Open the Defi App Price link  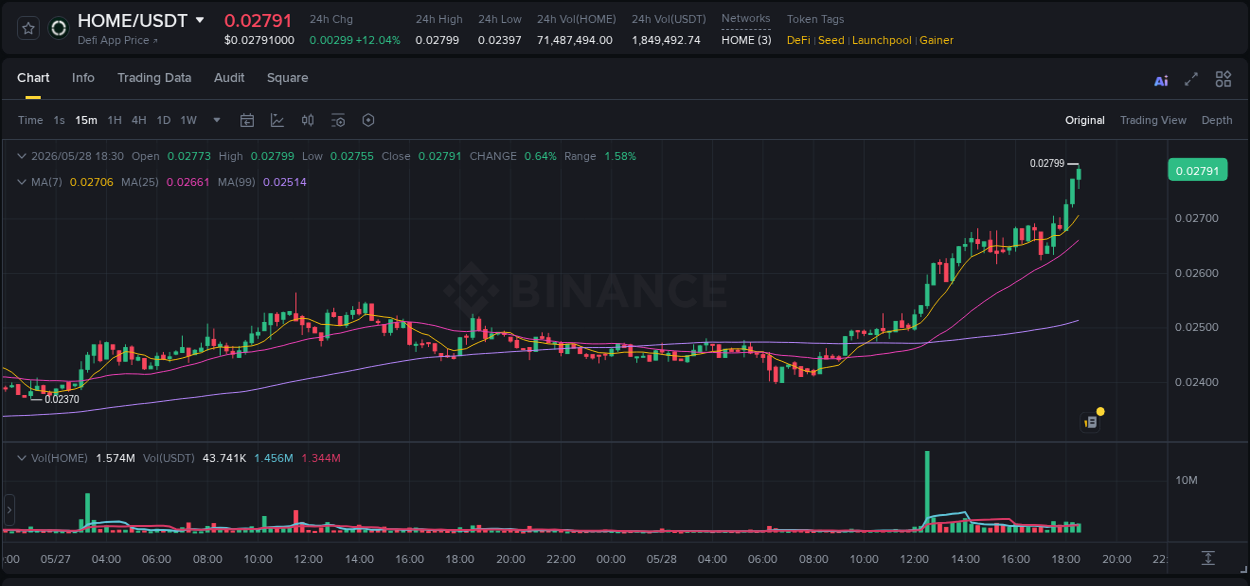tap(117, 40)
